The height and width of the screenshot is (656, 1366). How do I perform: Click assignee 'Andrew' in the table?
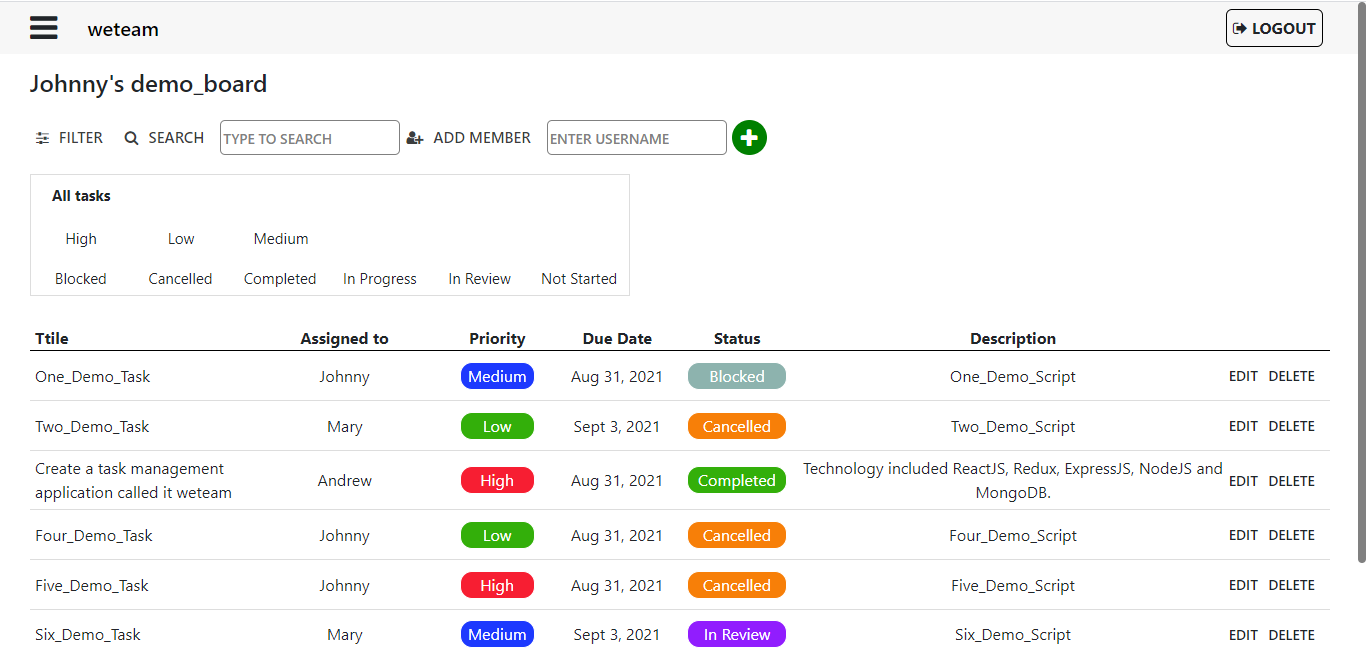pyautogui.click(x=345, y=481)
